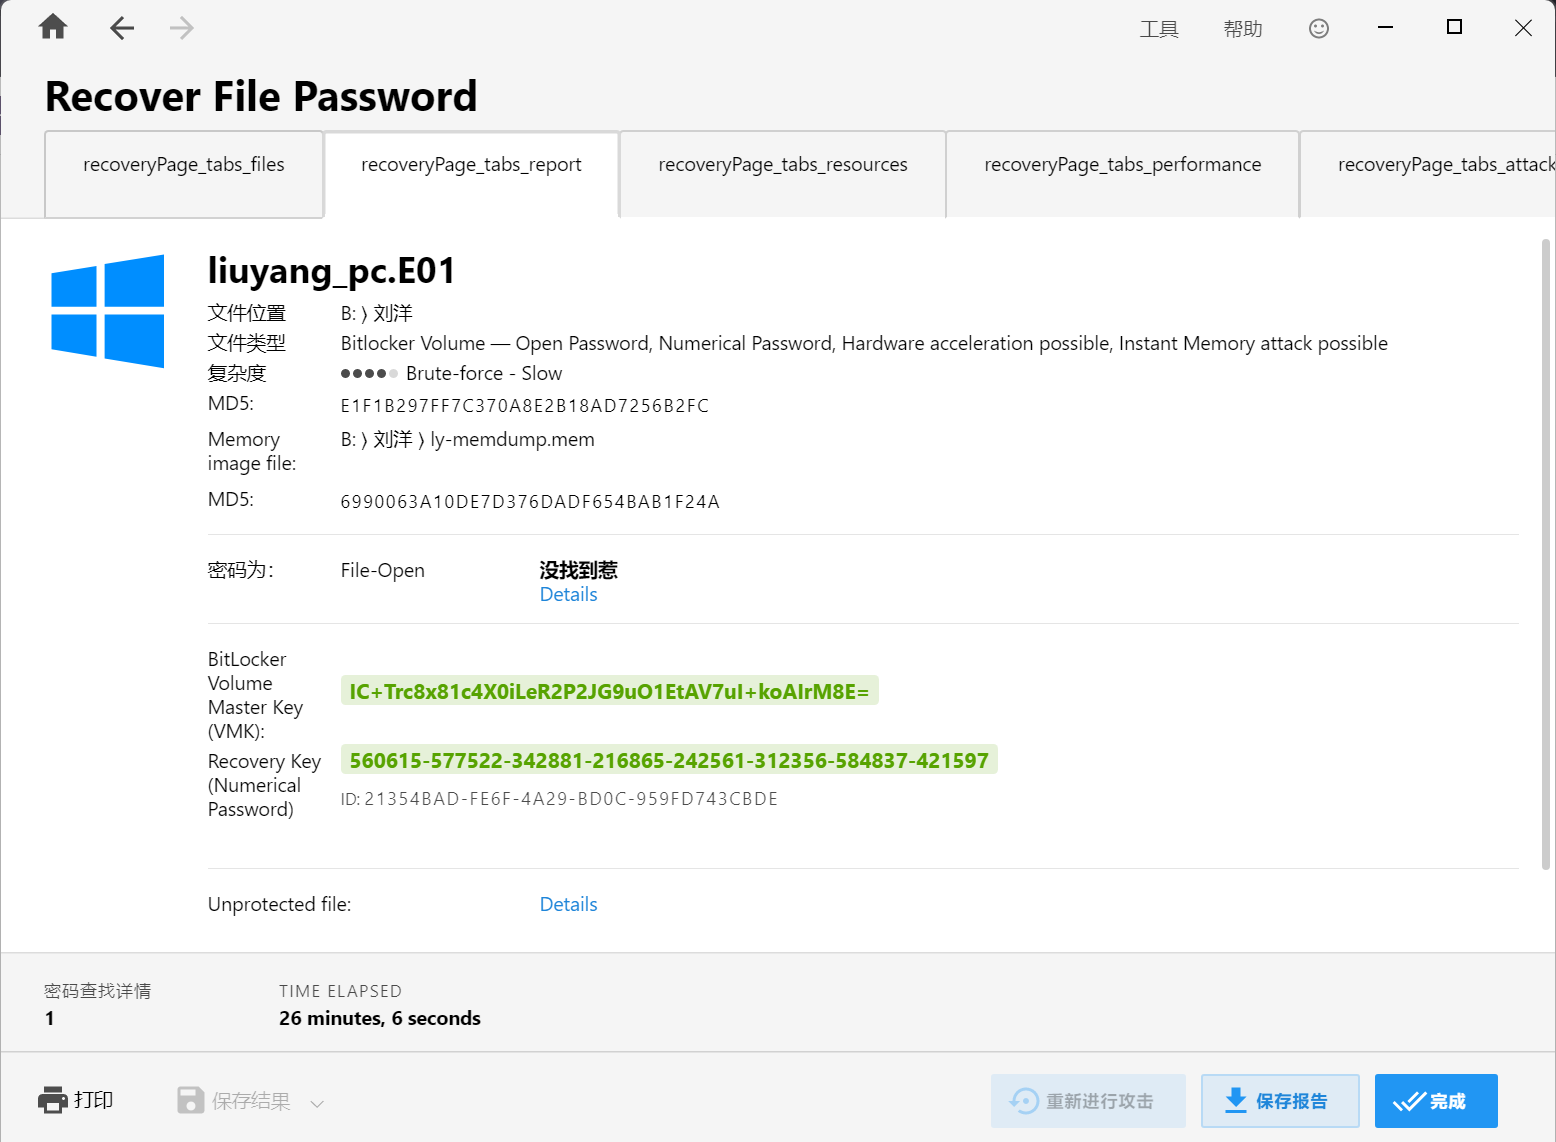The width and height of the screenshot is (1556, 1142).
Task: Expand the 保存结果 dropdown arrow
Action: pyautogui.click(x=317, y=1104)
